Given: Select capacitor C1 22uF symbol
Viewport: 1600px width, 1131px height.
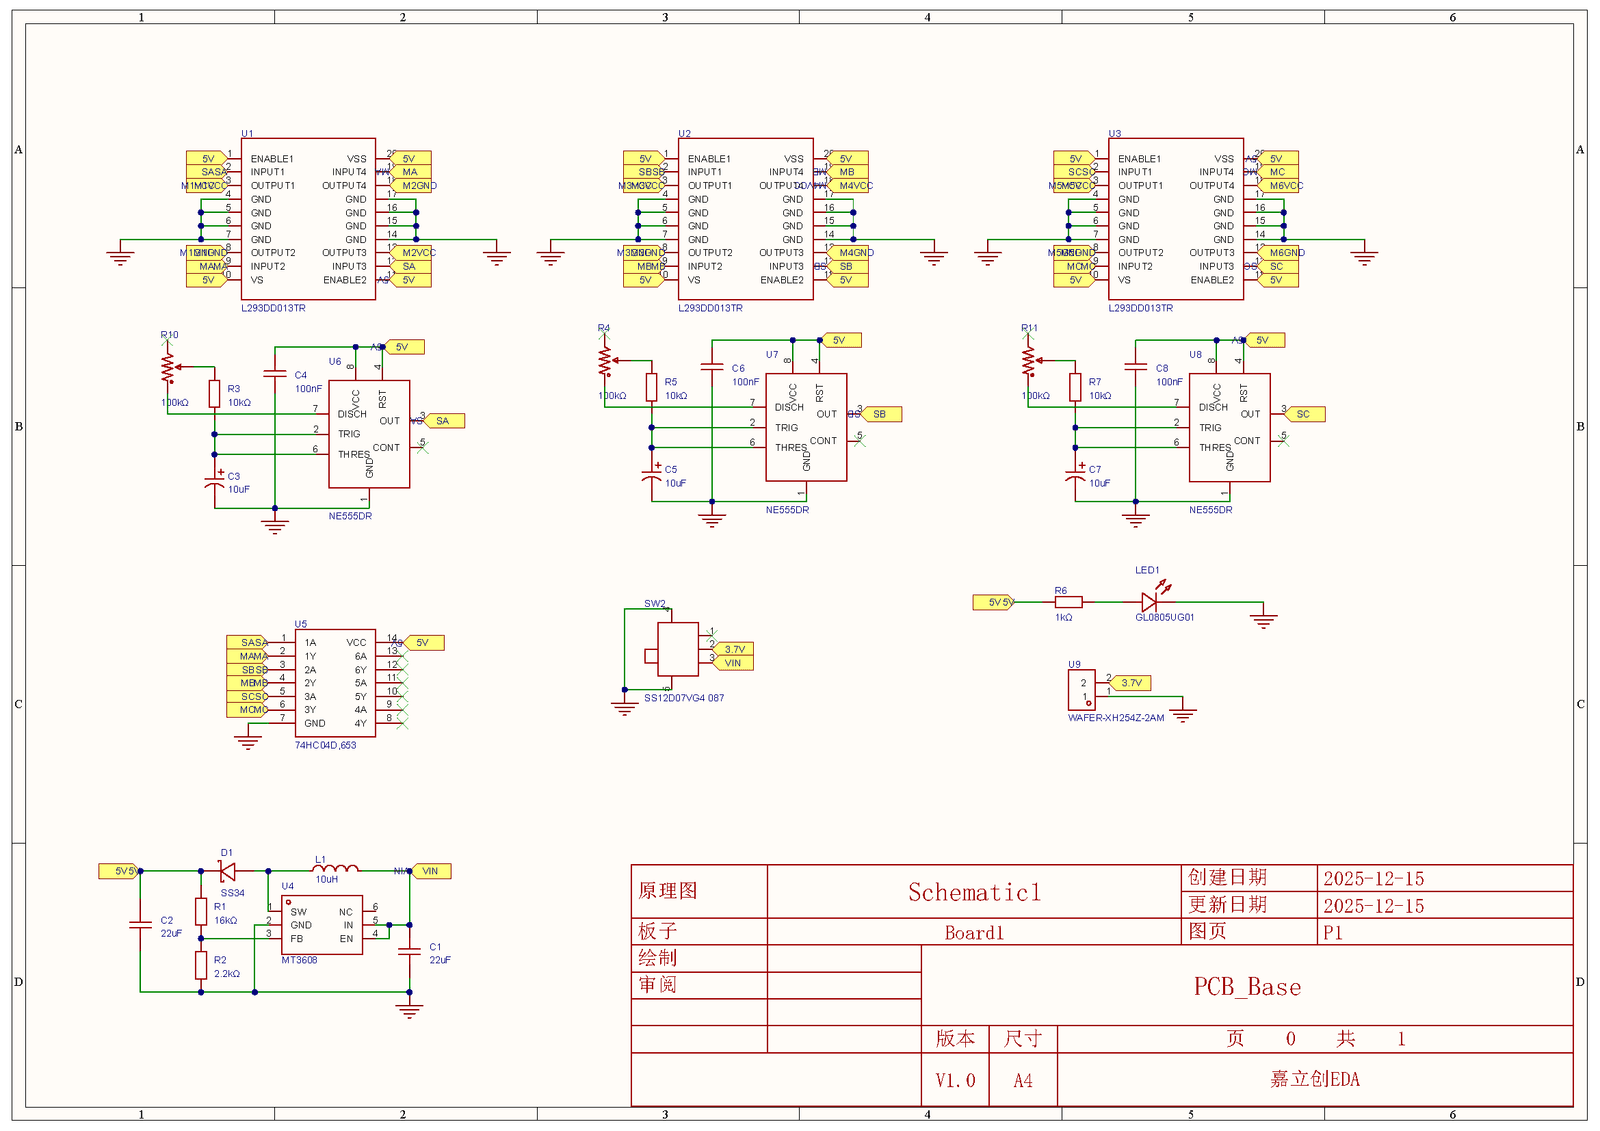Looking at the screenshot, I should 409,950.
